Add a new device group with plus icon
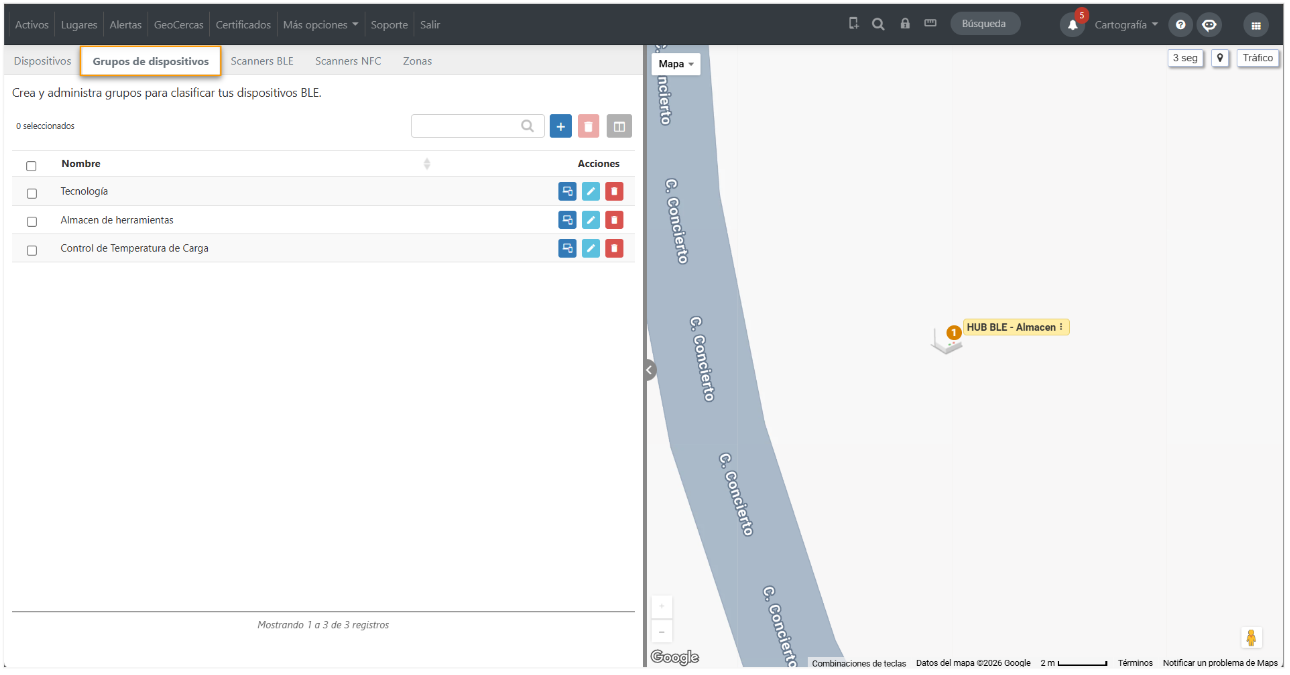The height and width of the screenshot is (675, 1290). 561,127
